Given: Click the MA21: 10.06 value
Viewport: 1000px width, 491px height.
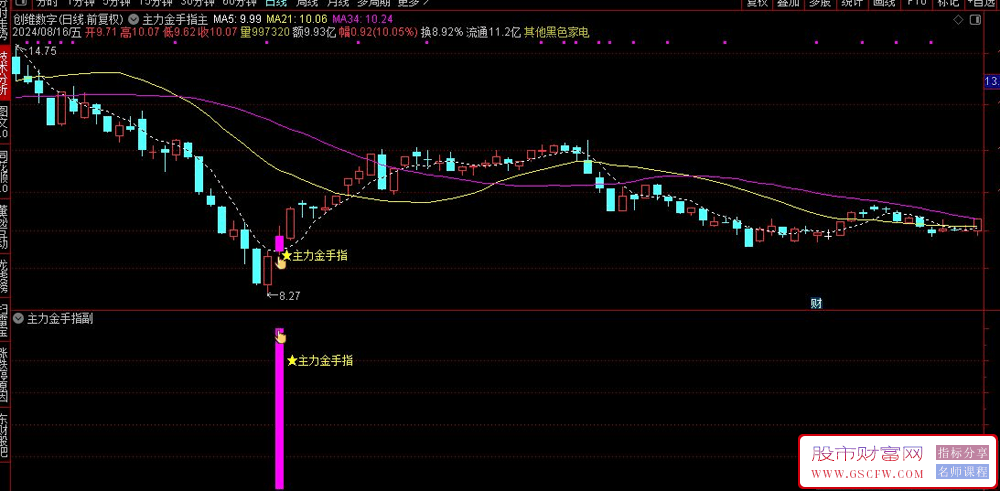Looking at the screenshot, I should tap(297, 18).
